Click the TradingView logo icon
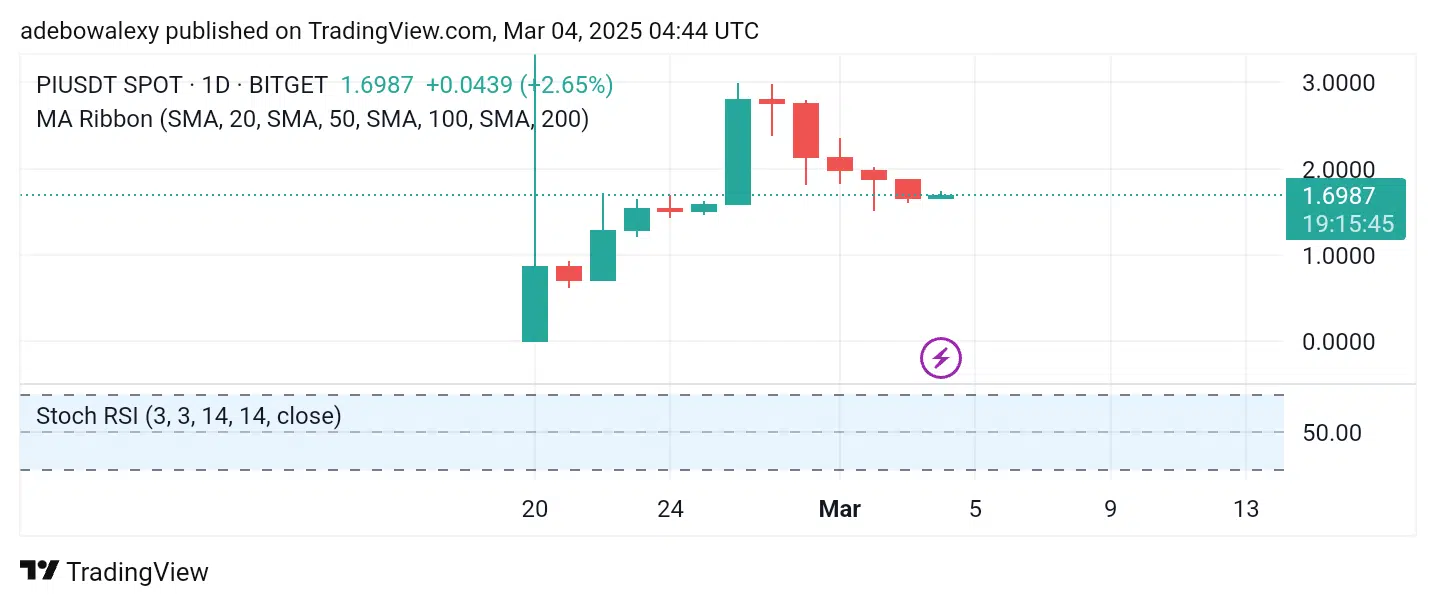Image resolution: width=1436 pixels, height=606 pixels. point(40,572)
